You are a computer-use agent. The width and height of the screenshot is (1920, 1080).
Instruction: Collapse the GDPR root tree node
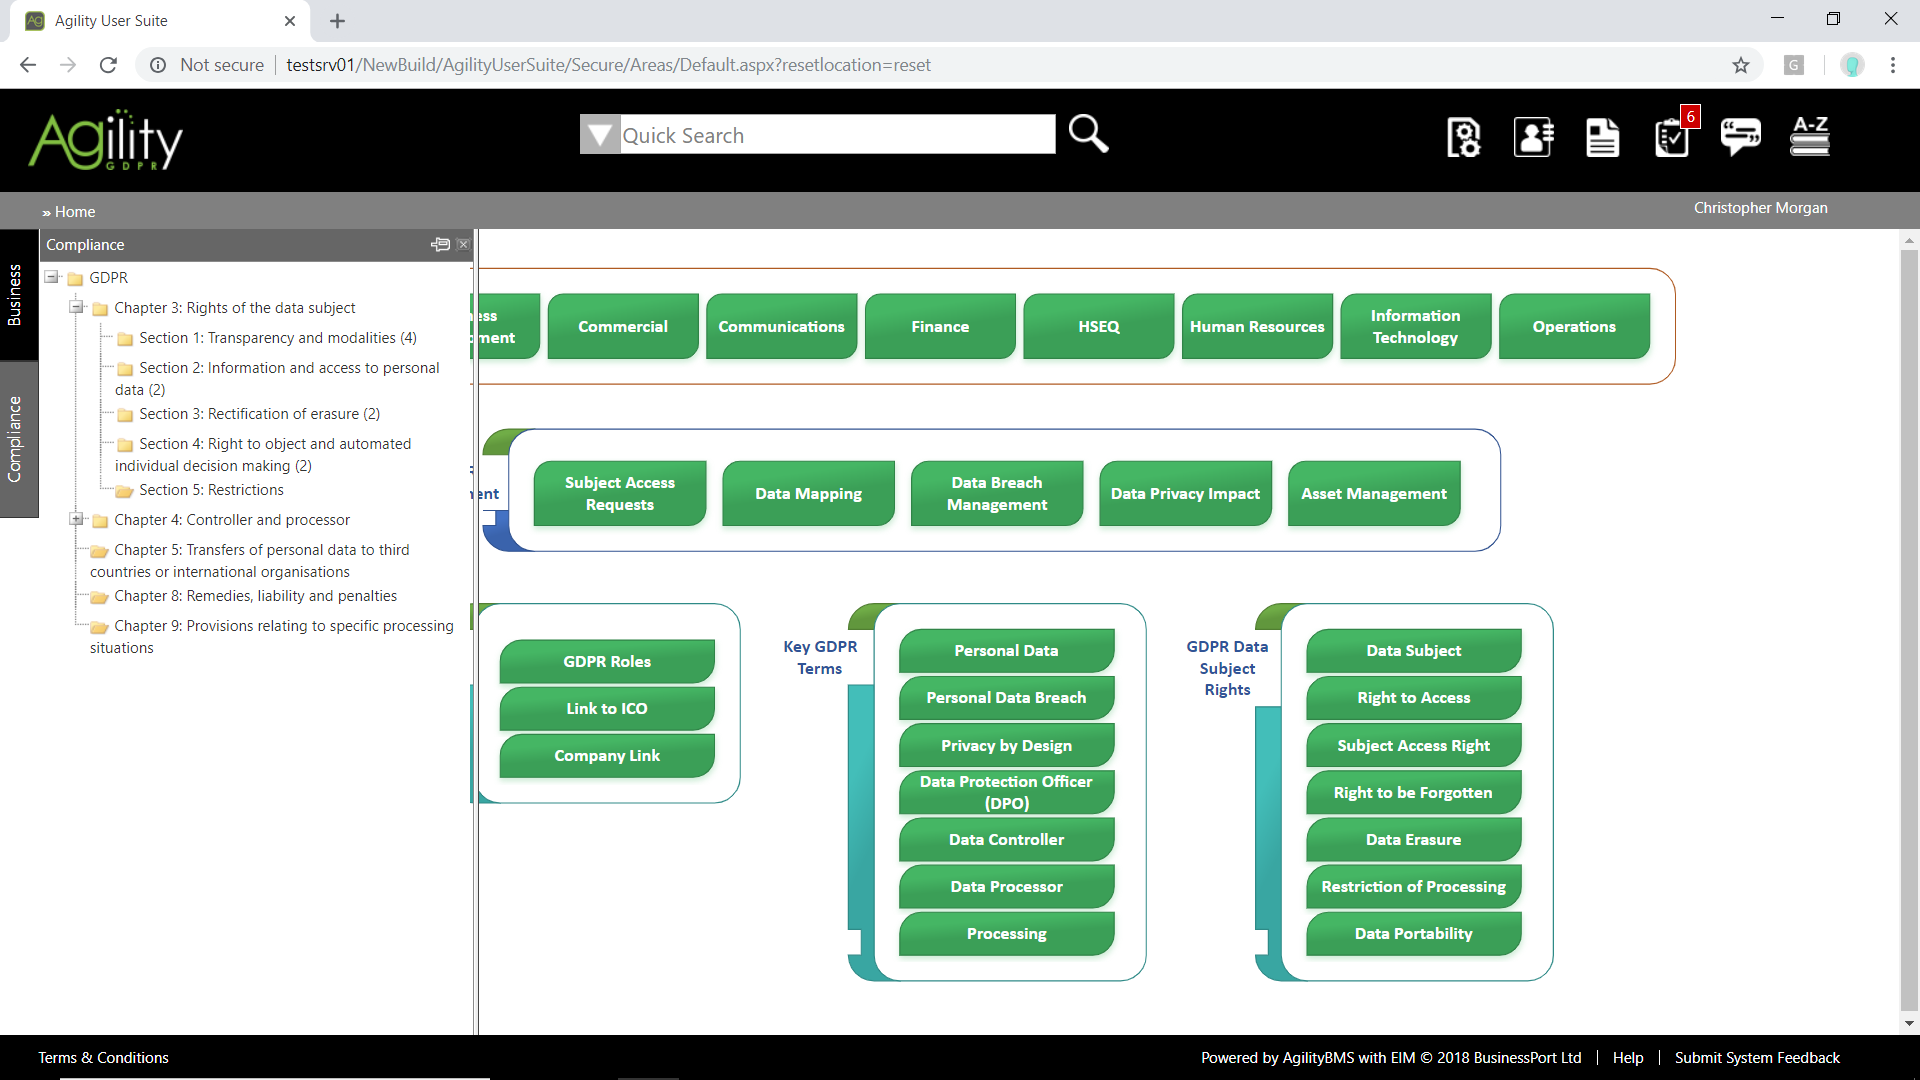[x=52, y=277]
